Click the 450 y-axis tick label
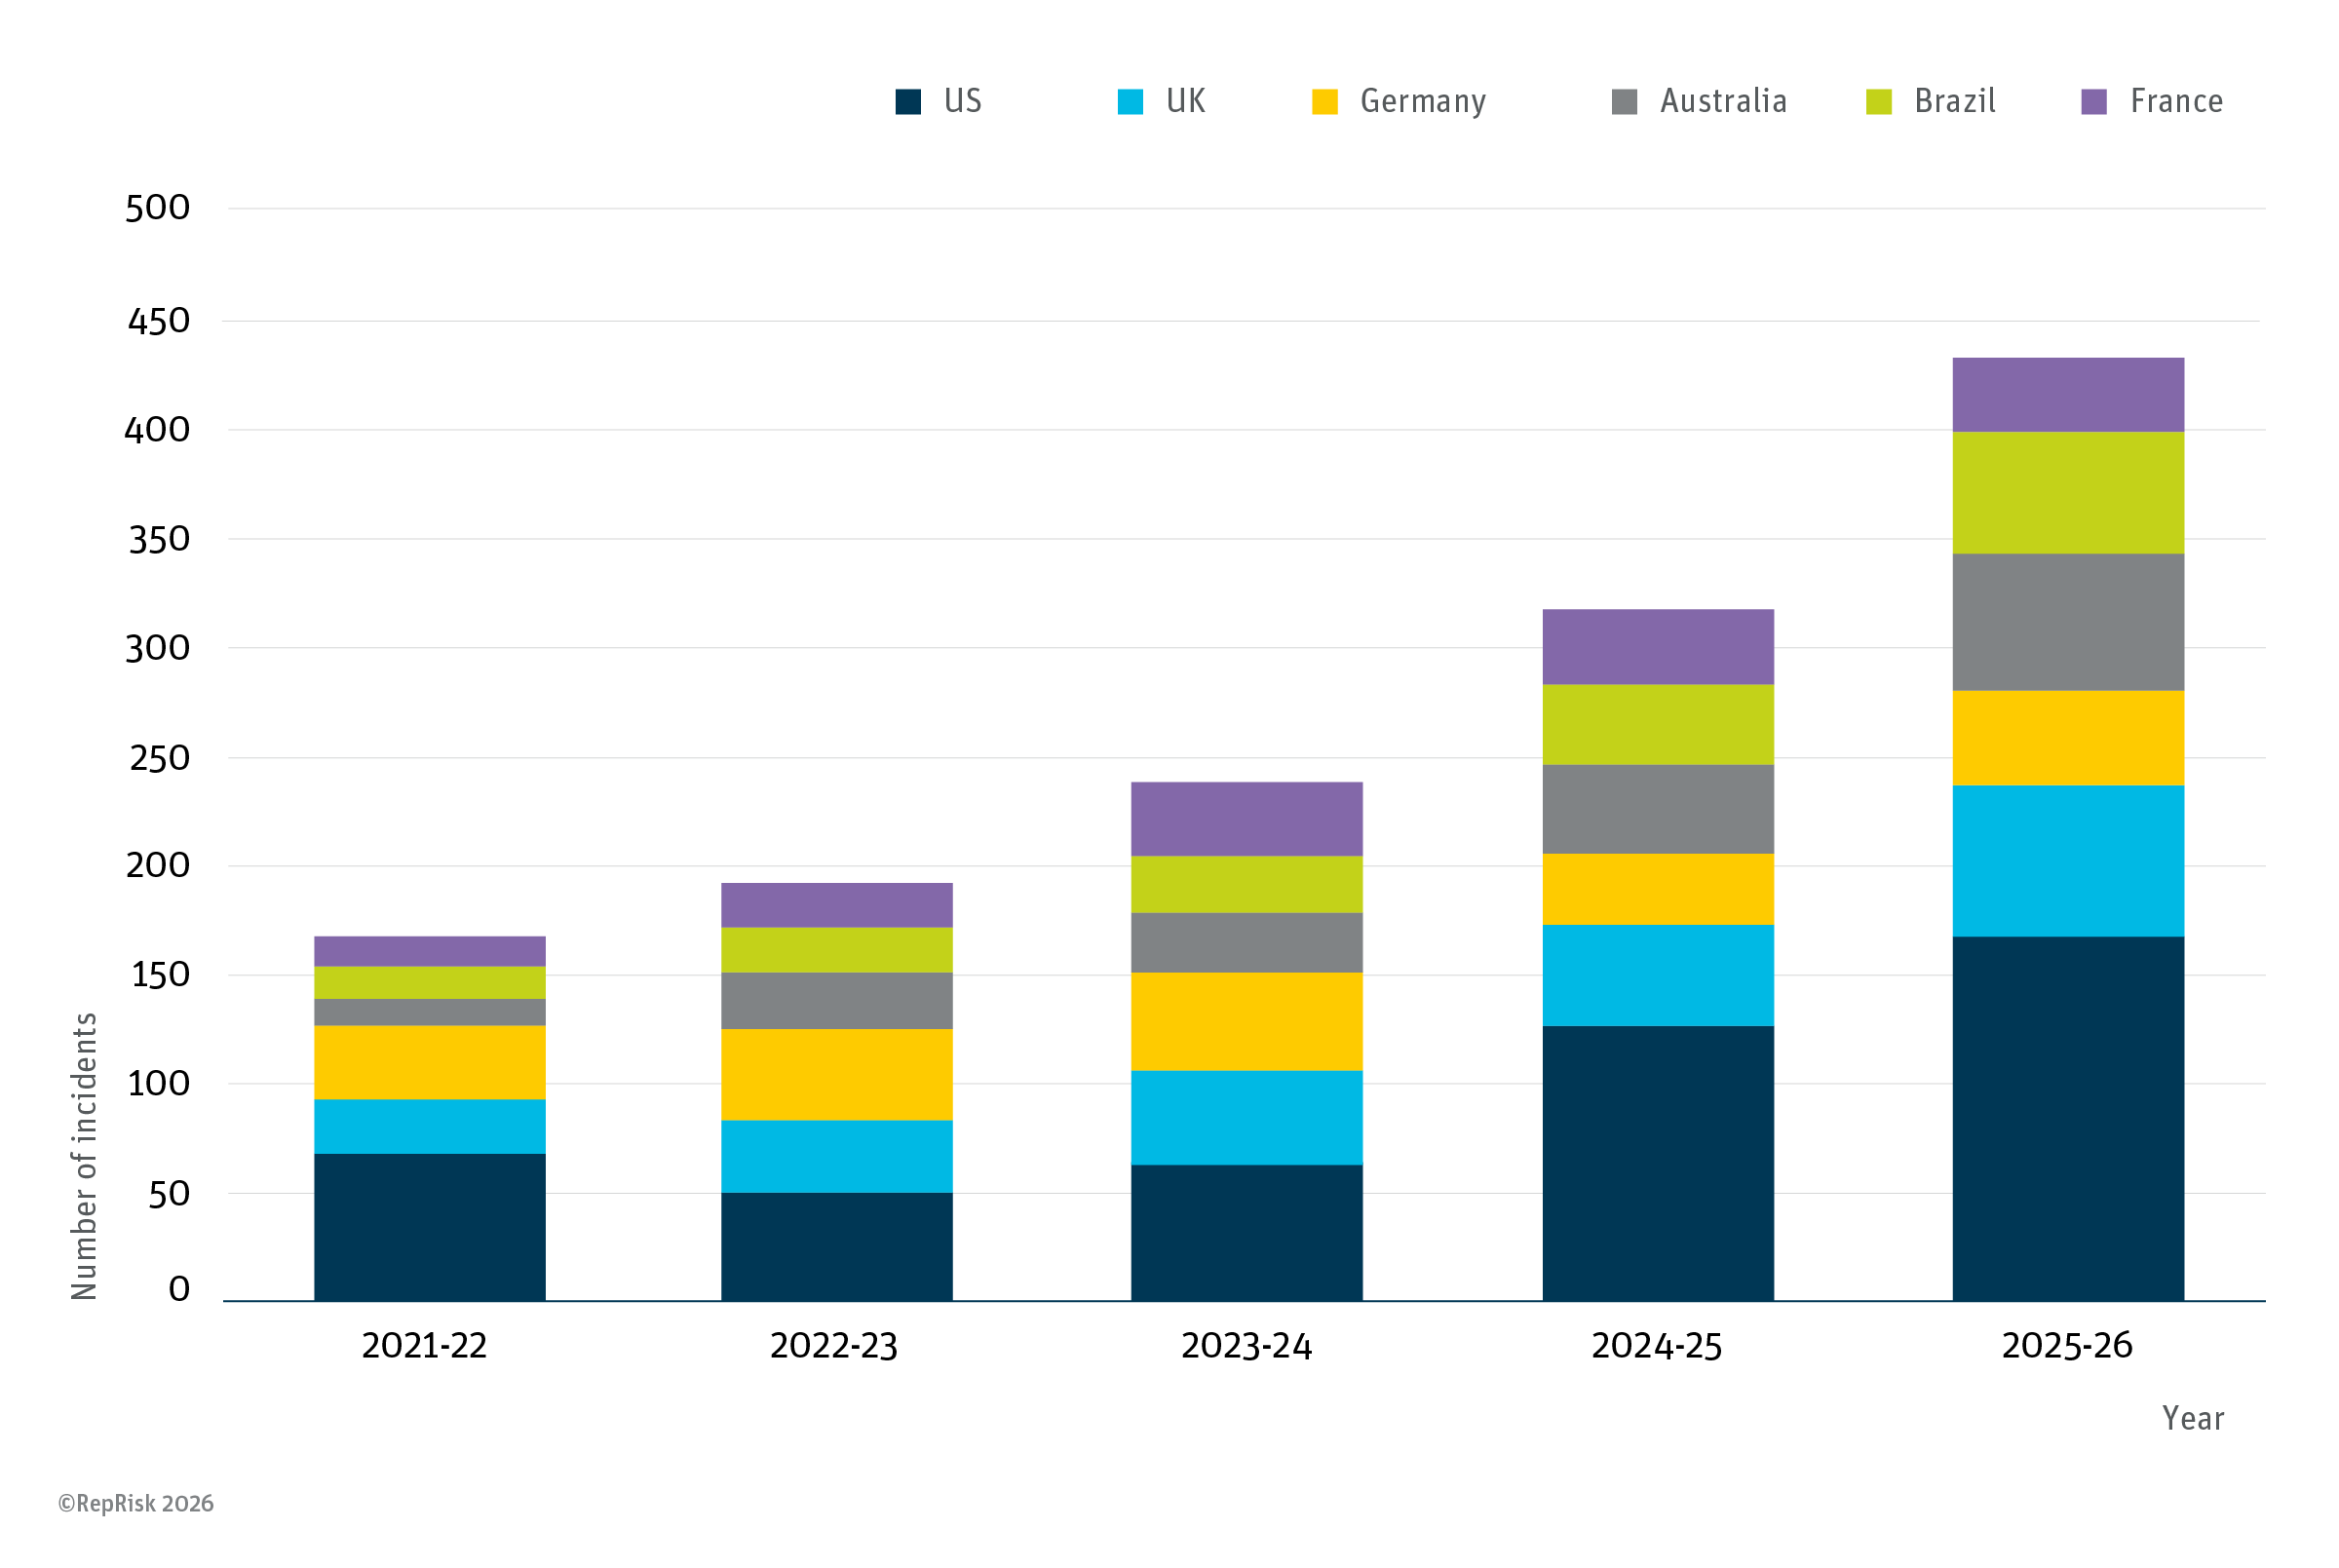This screenshot has width=2339, height=1568. 158,321
